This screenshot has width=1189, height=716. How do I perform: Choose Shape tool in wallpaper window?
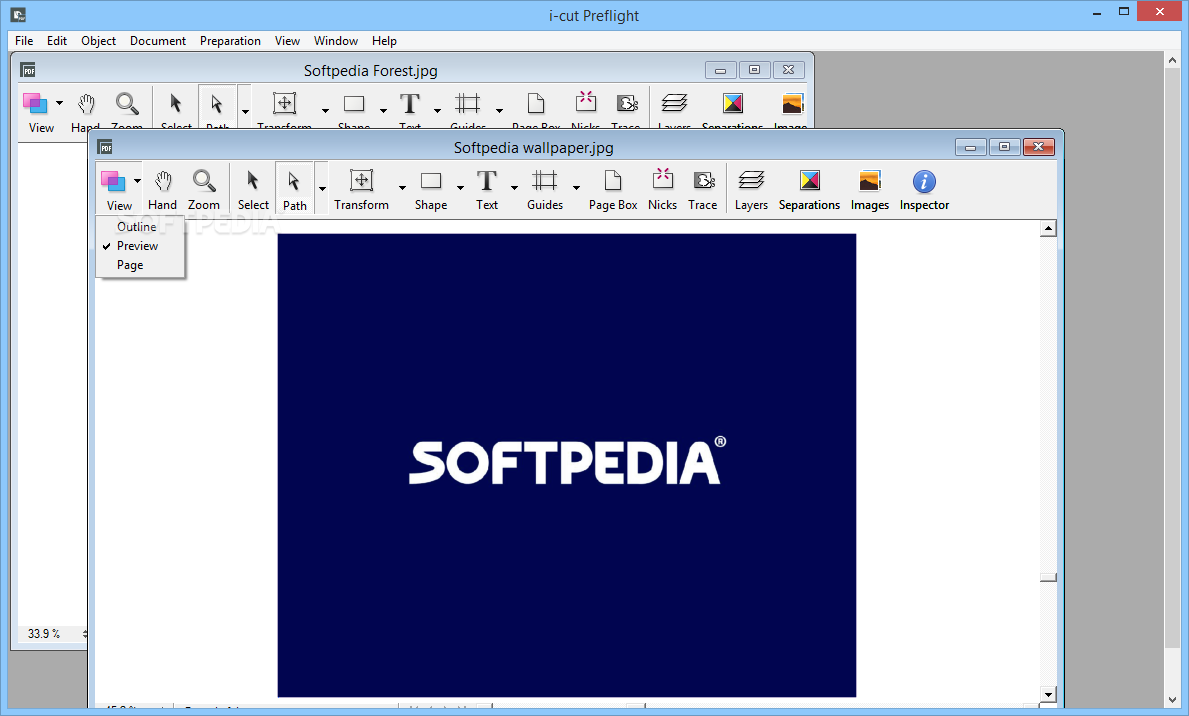(x=431, y=189)
